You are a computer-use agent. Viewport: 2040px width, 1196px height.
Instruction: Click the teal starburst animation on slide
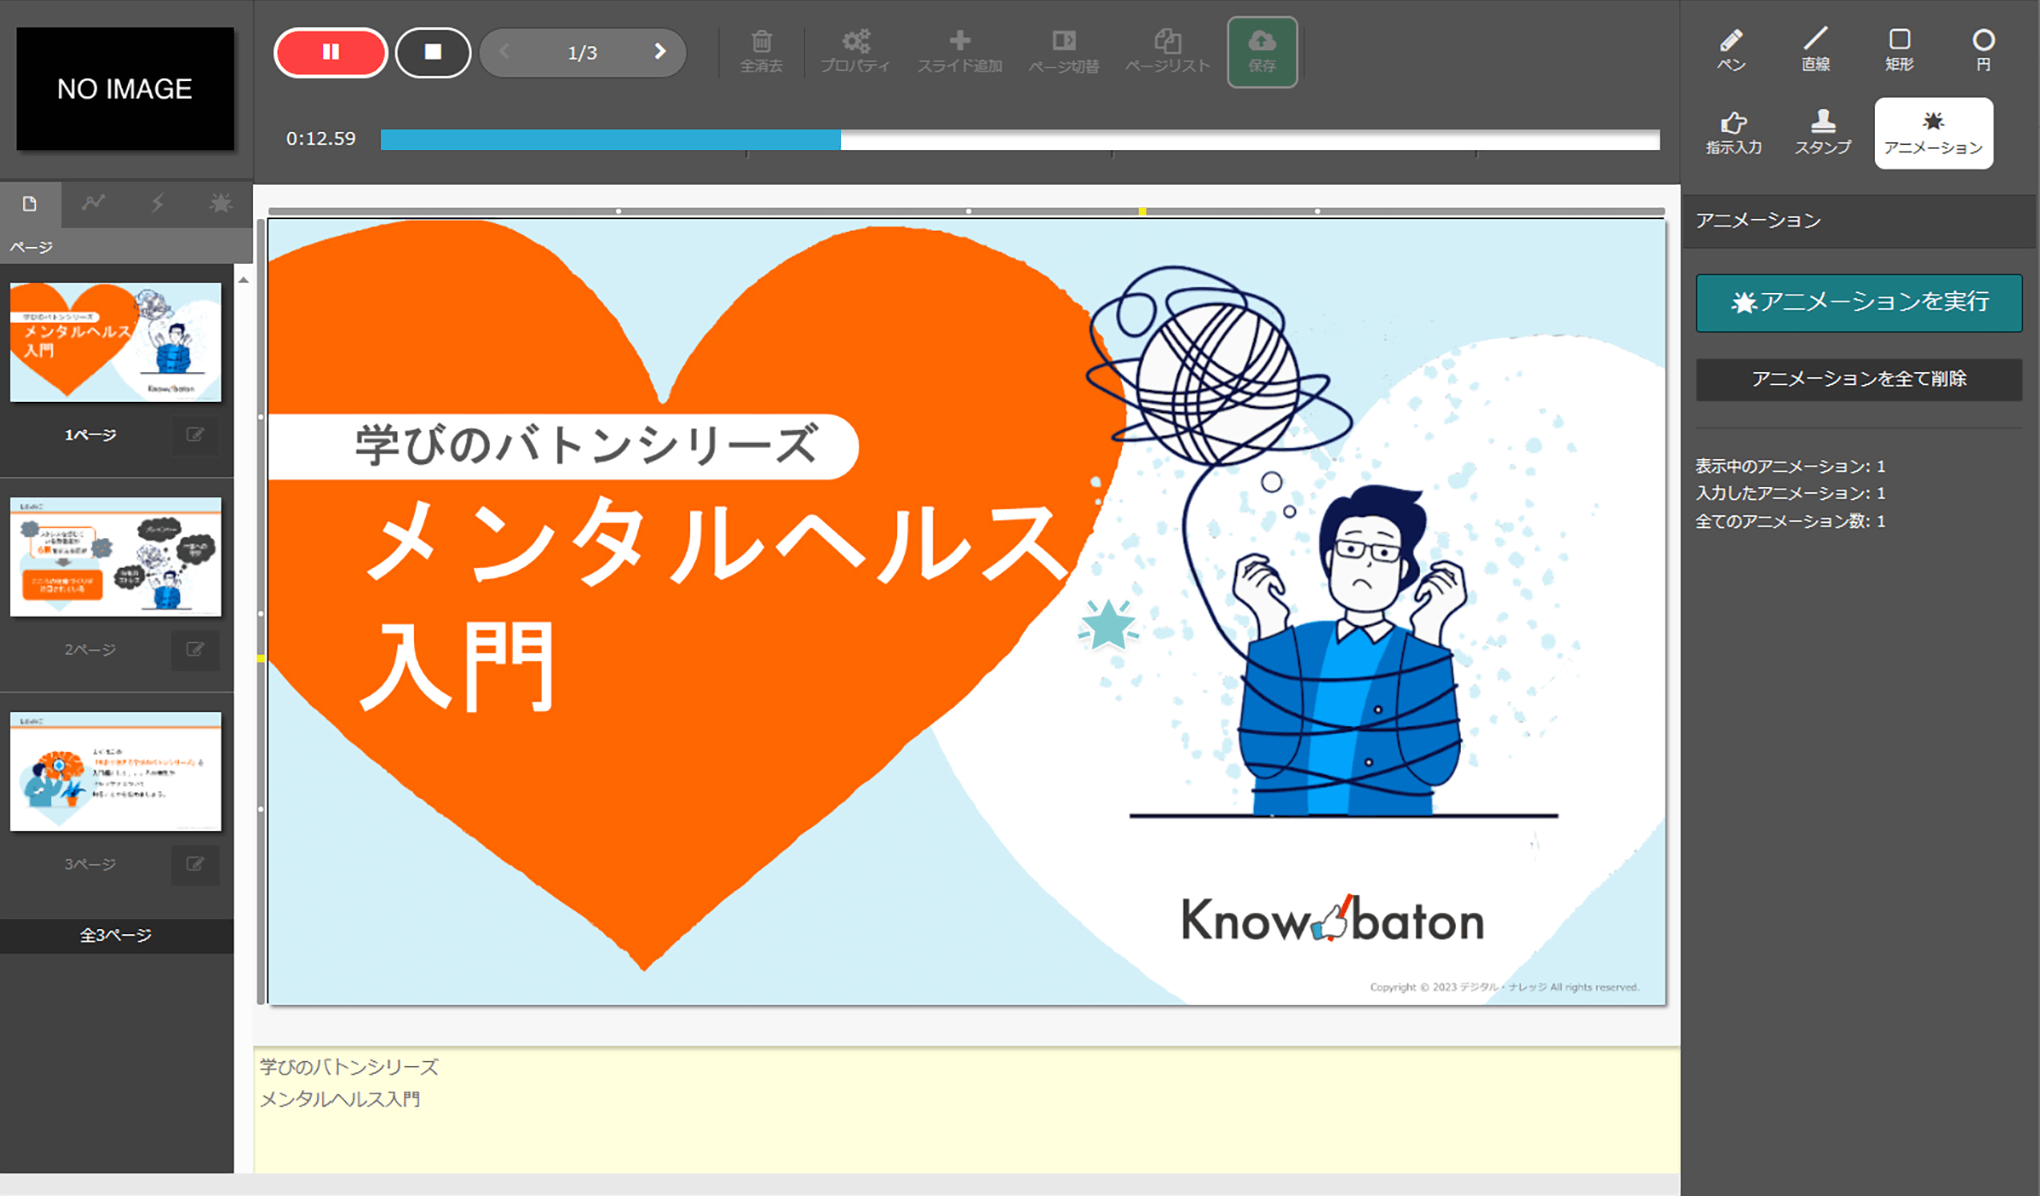(x=1108, y=625)
